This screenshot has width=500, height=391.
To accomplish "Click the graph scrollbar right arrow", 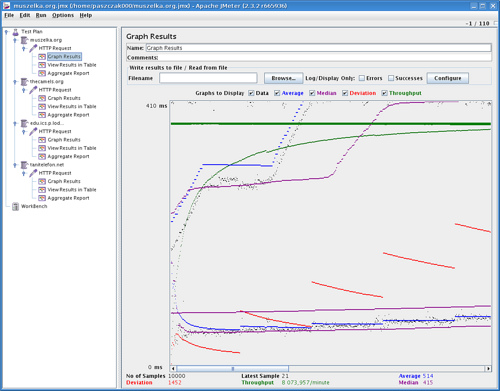I will click(x=488, y=369).
